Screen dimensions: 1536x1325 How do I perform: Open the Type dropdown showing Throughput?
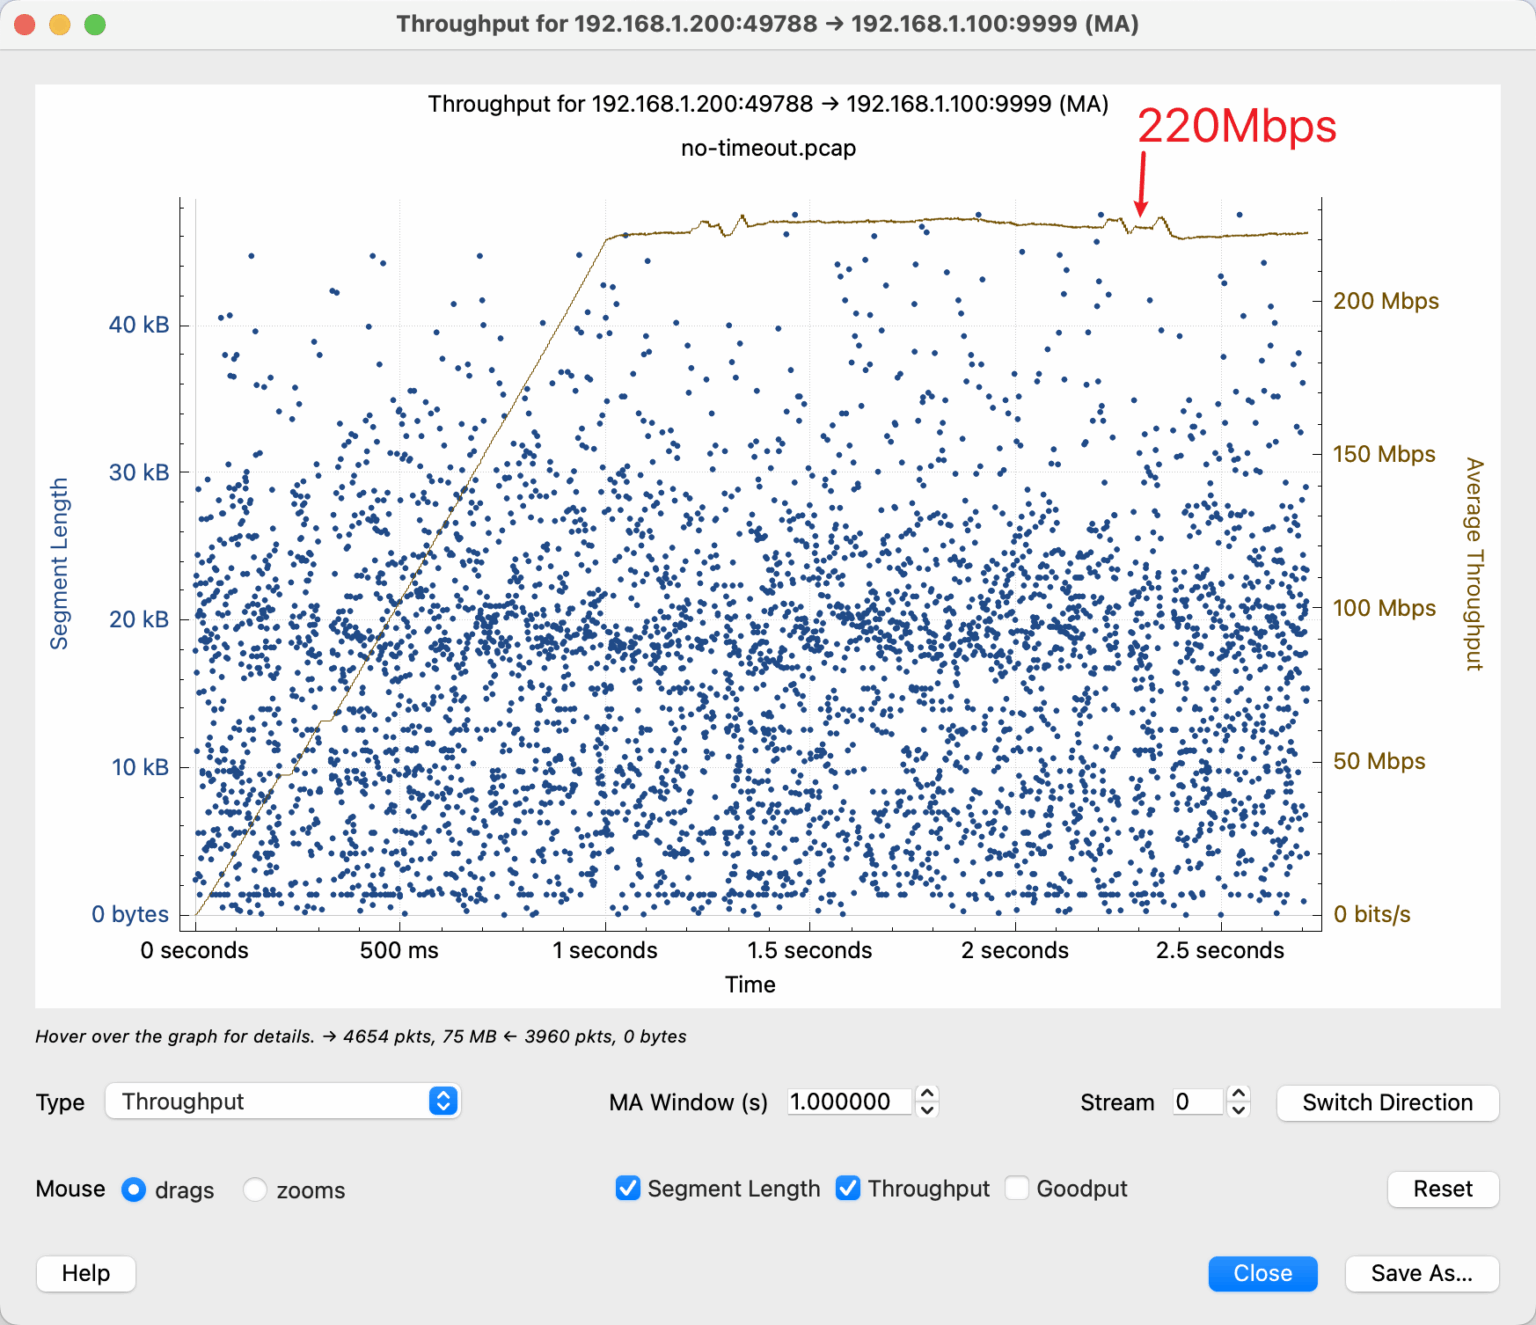[x=282, y=1101]
